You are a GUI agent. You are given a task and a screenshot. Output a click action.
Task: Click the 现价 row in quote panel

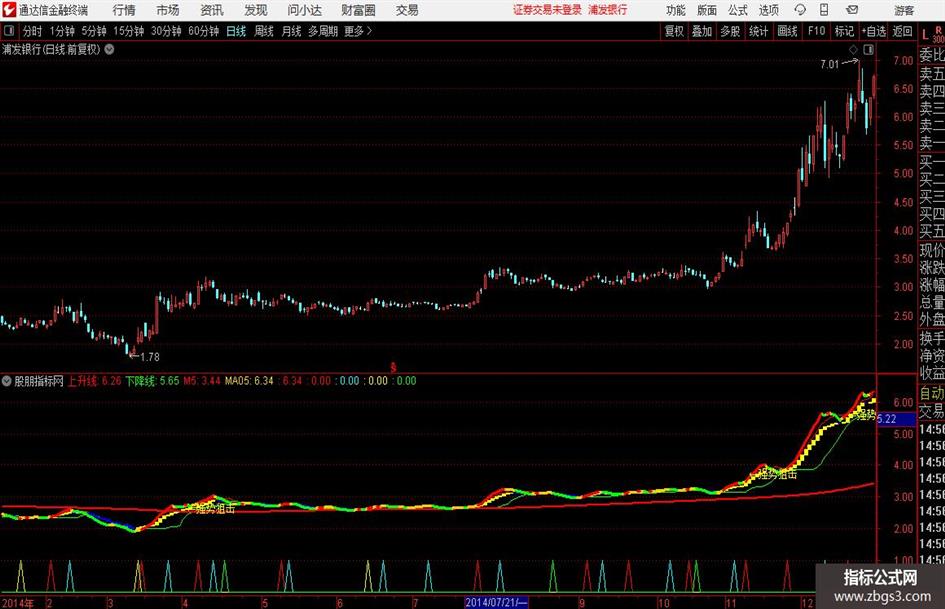(932, 250)
